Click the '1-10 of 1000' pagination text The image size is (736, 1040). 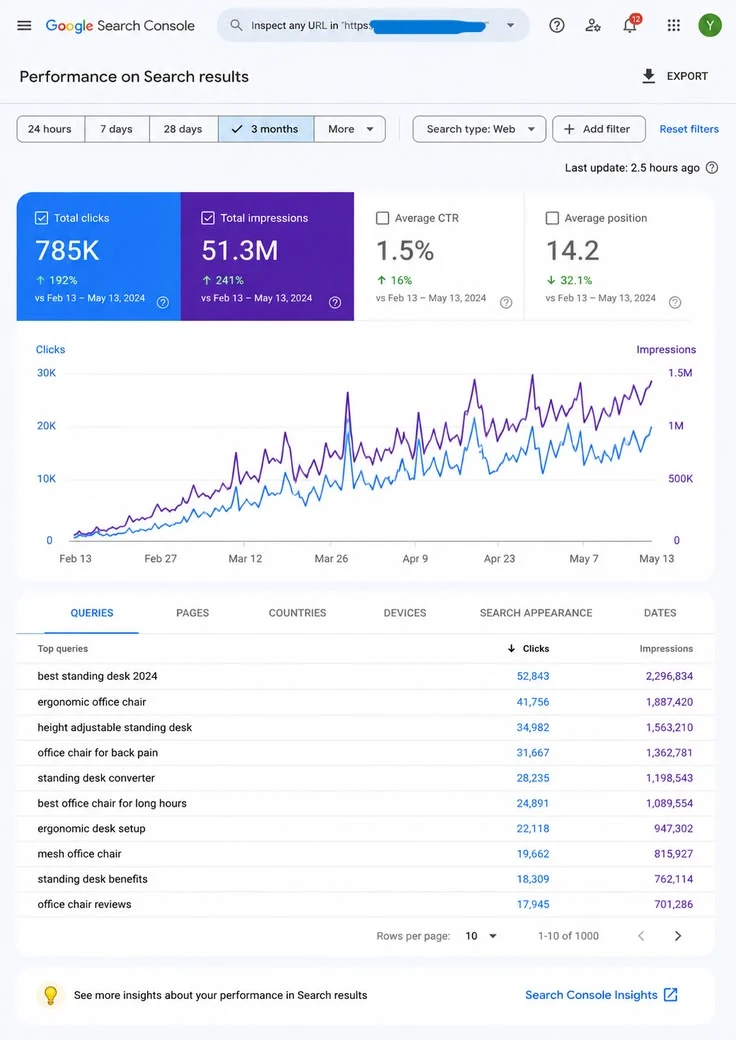(568, 936)
